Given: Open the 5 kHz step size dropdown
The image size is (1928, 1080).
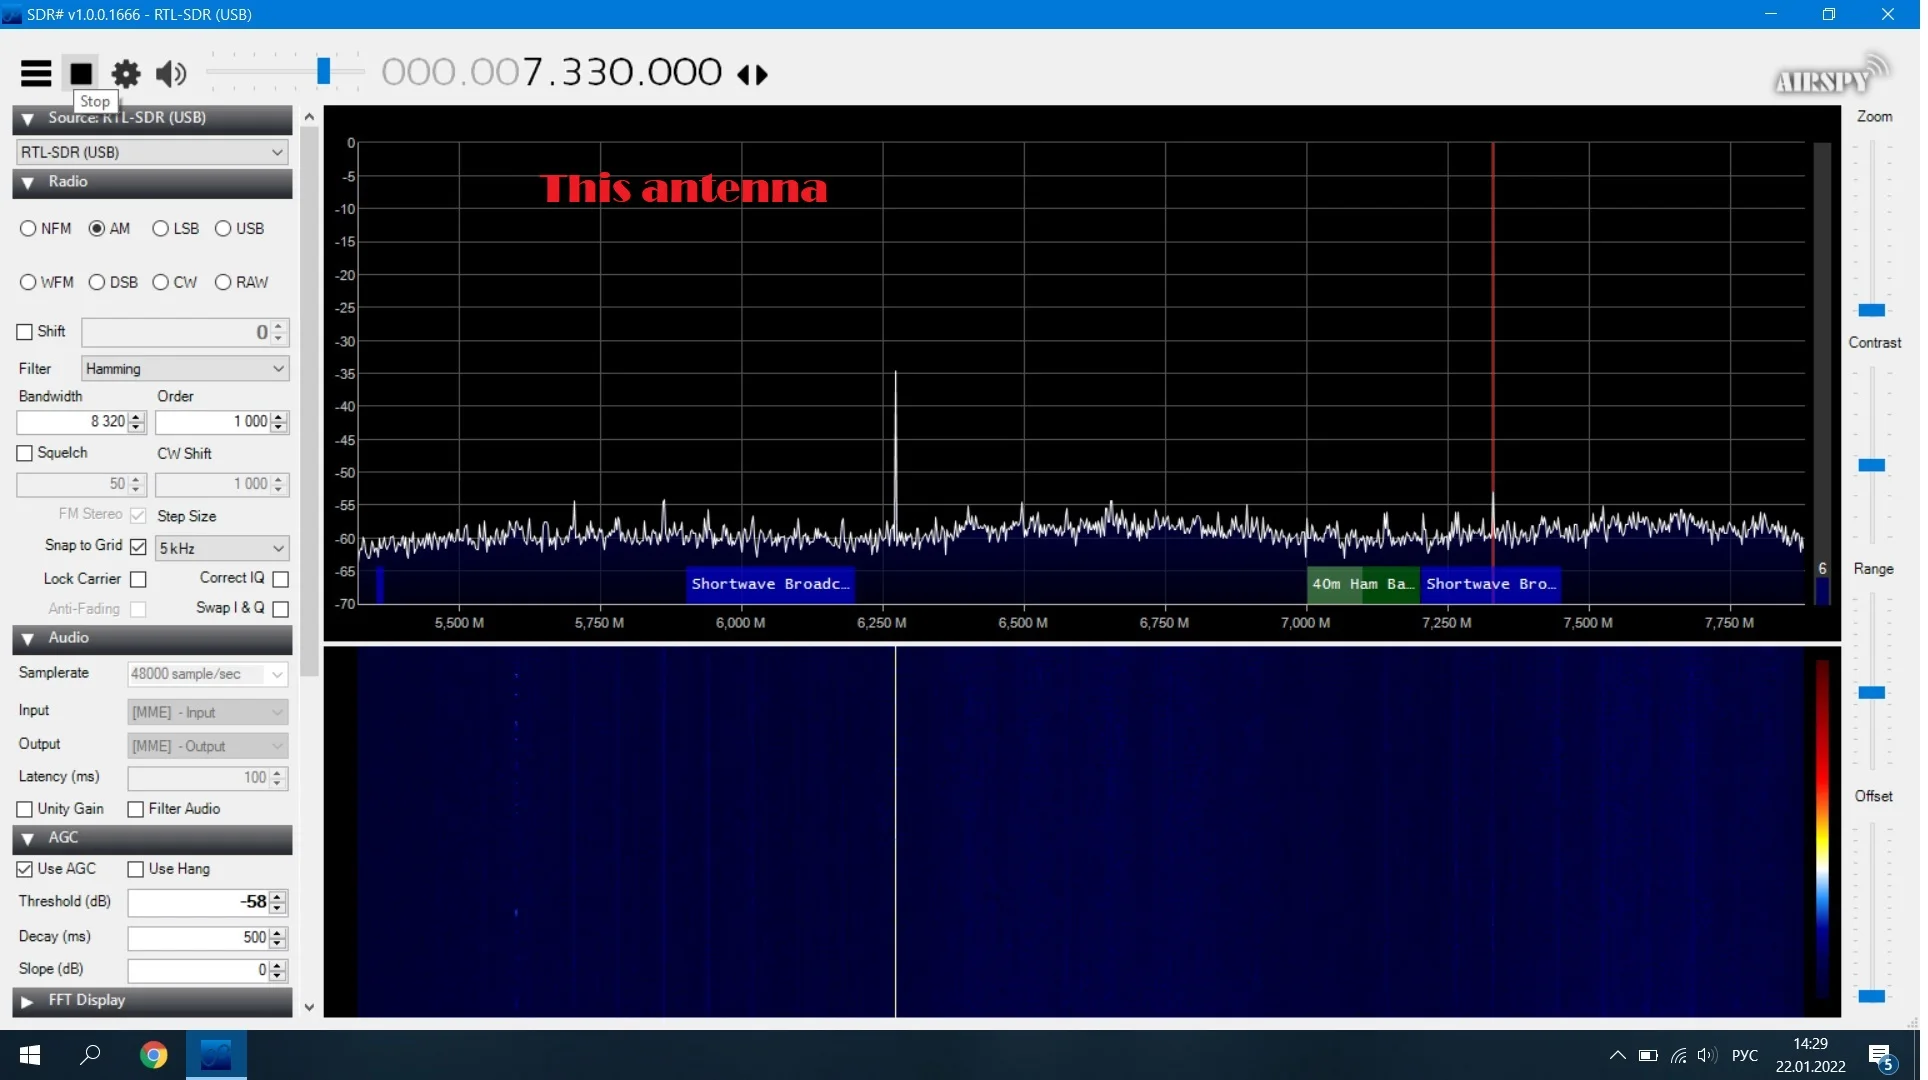Looking at the screenshot, I should (x=222, y=549).
